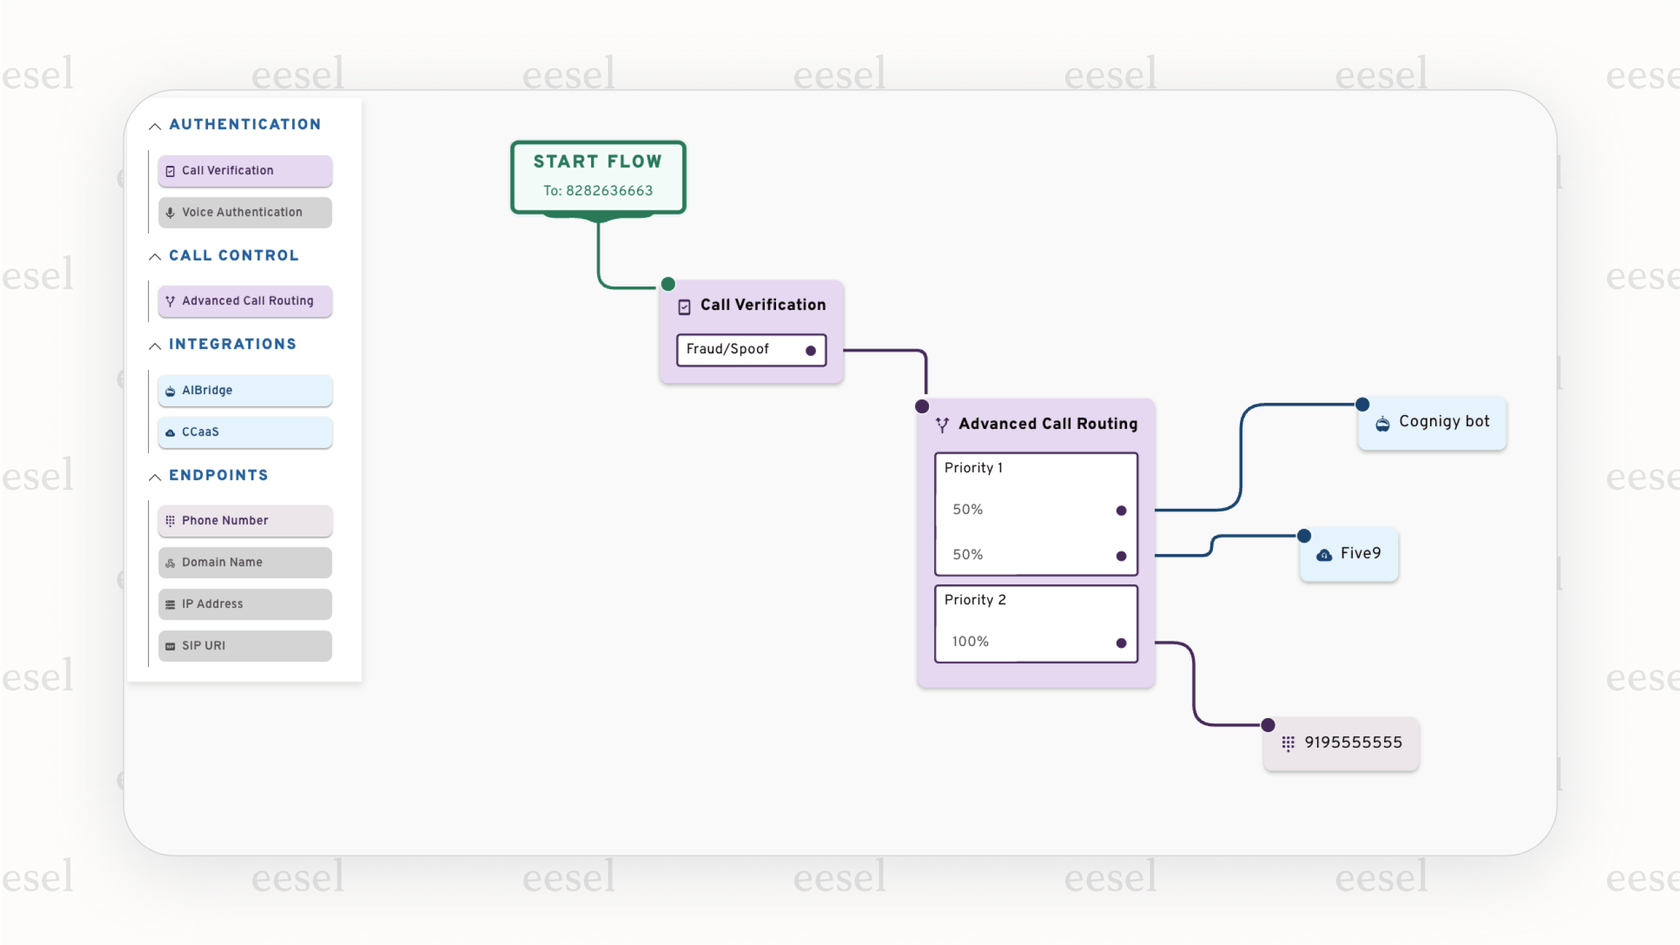Select the Domain Name sidebar entry

tap(244, 562)
